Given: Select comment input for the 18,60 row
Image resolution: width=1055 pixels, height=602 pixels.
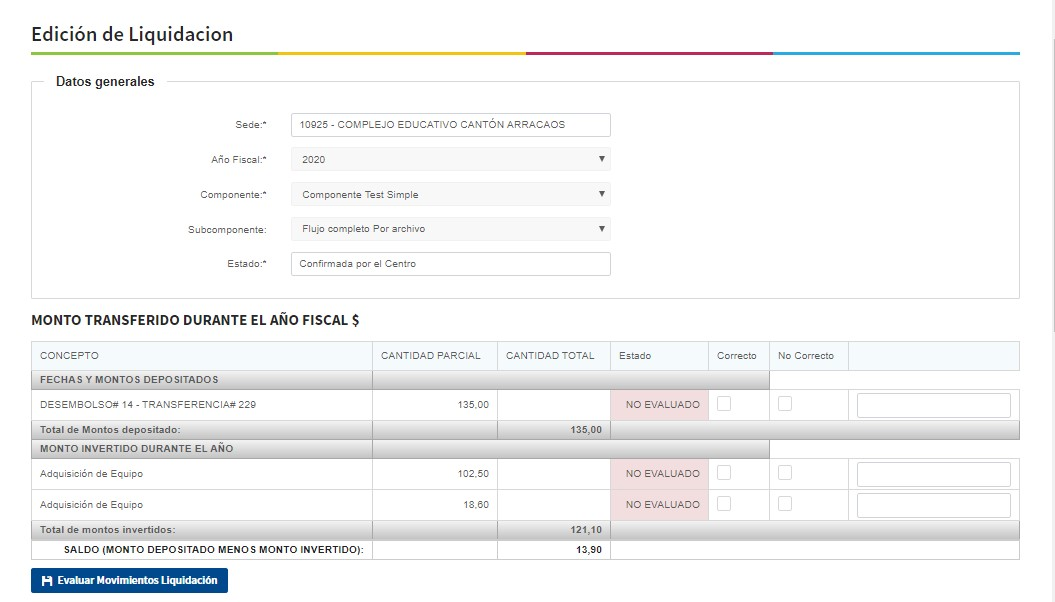Looking at the screenshot, I should [933, 505].
